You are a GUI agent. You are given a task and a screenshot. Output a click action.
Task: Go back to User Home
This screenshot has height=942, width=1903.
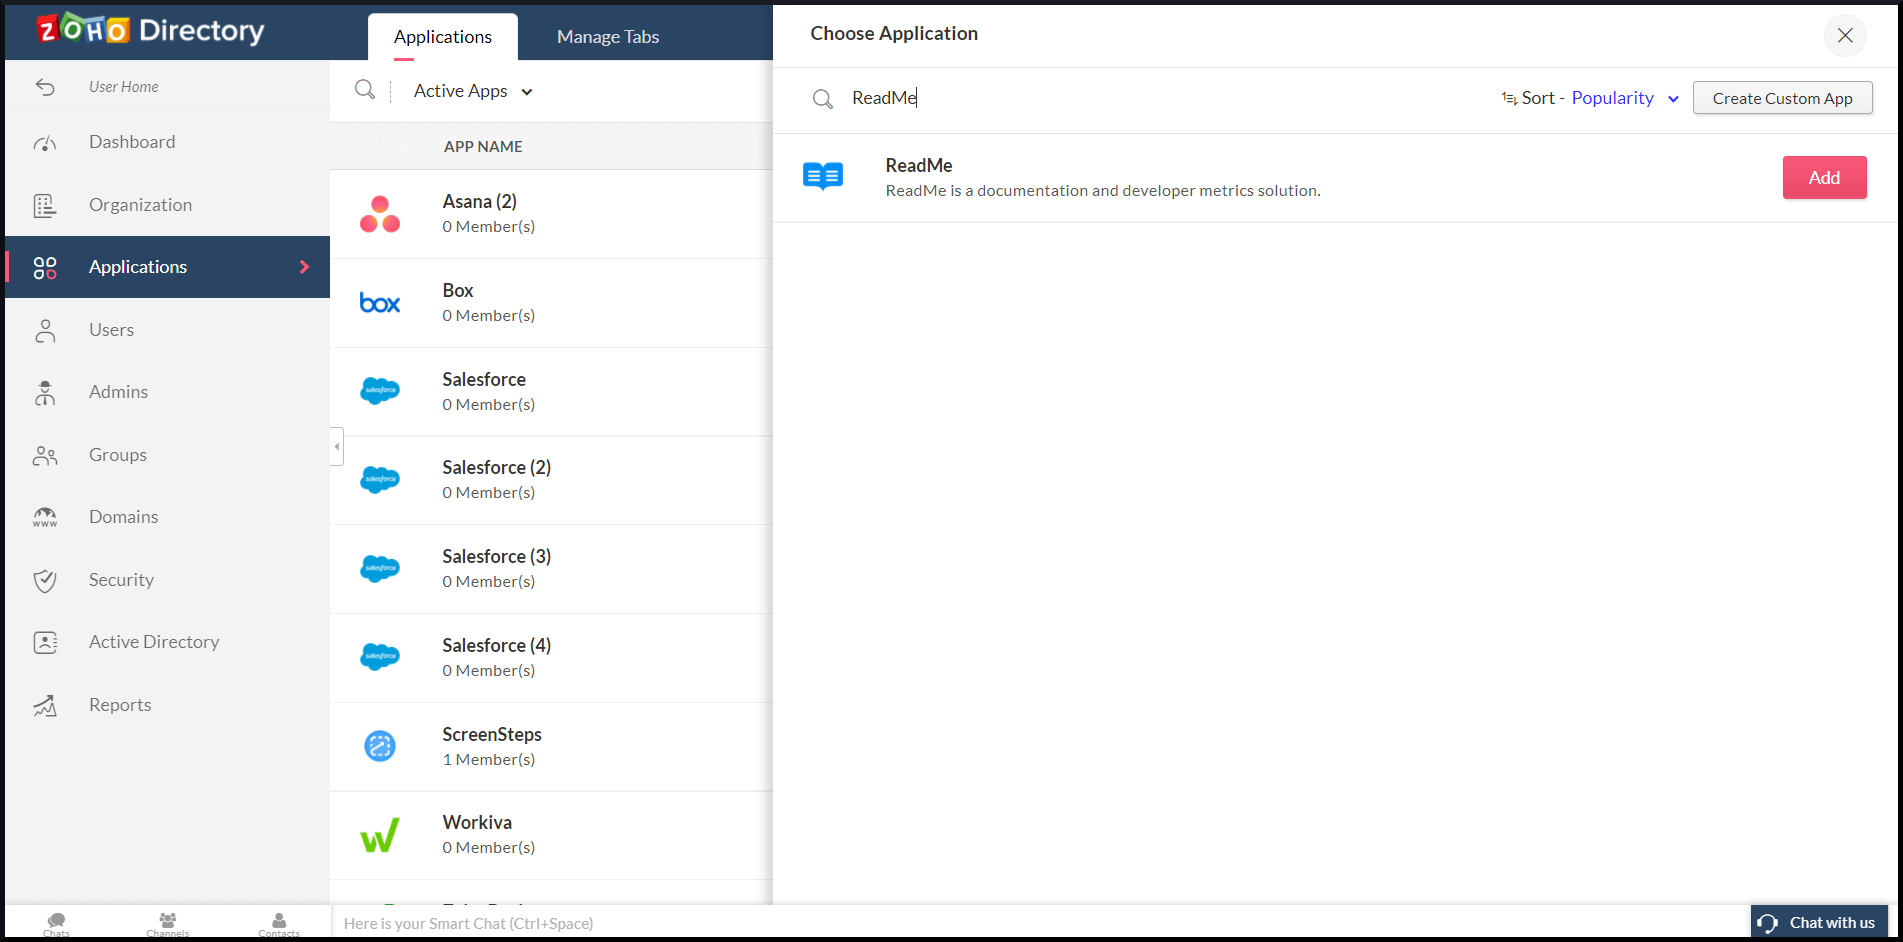(x=124, y=87)
